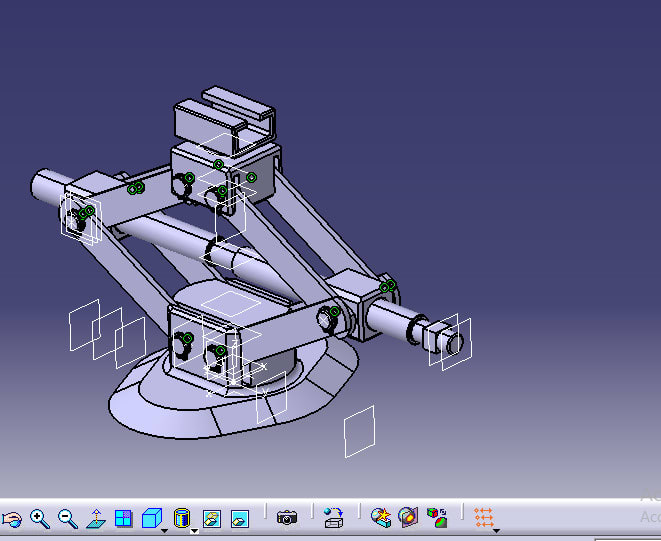Toggle the Hide/Show icon
The width and height of the screenshot is (661, 541).
212,518
